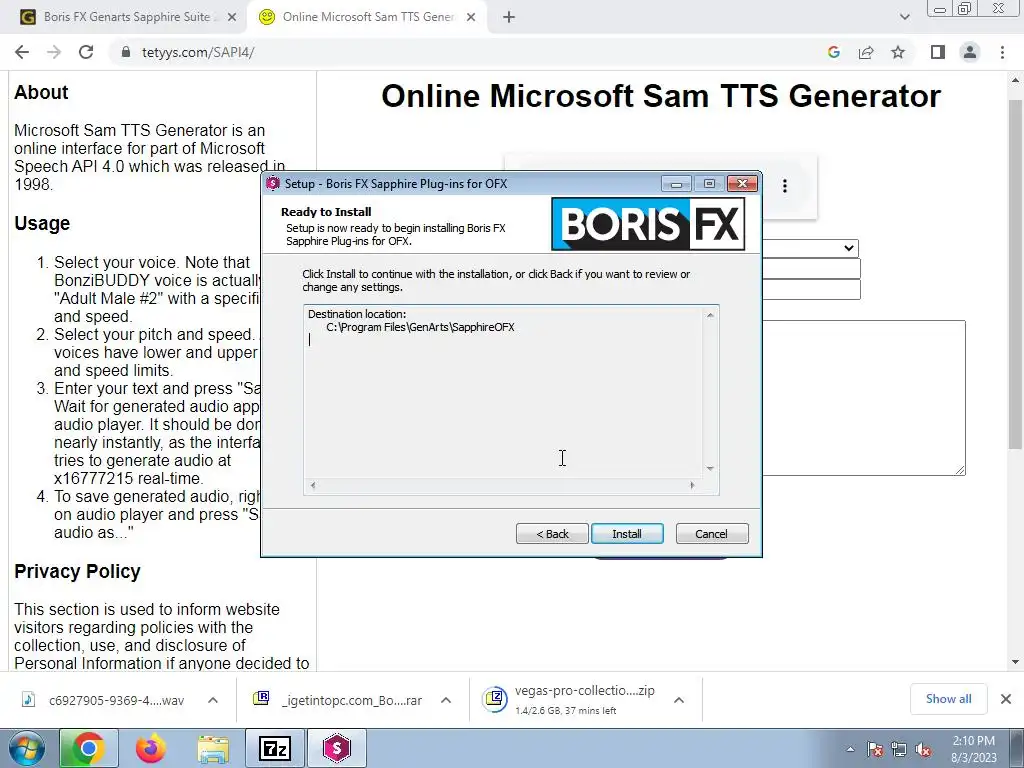Click the Ready to Install heading
1024x768 pixels.
click(x=326, y=212)
